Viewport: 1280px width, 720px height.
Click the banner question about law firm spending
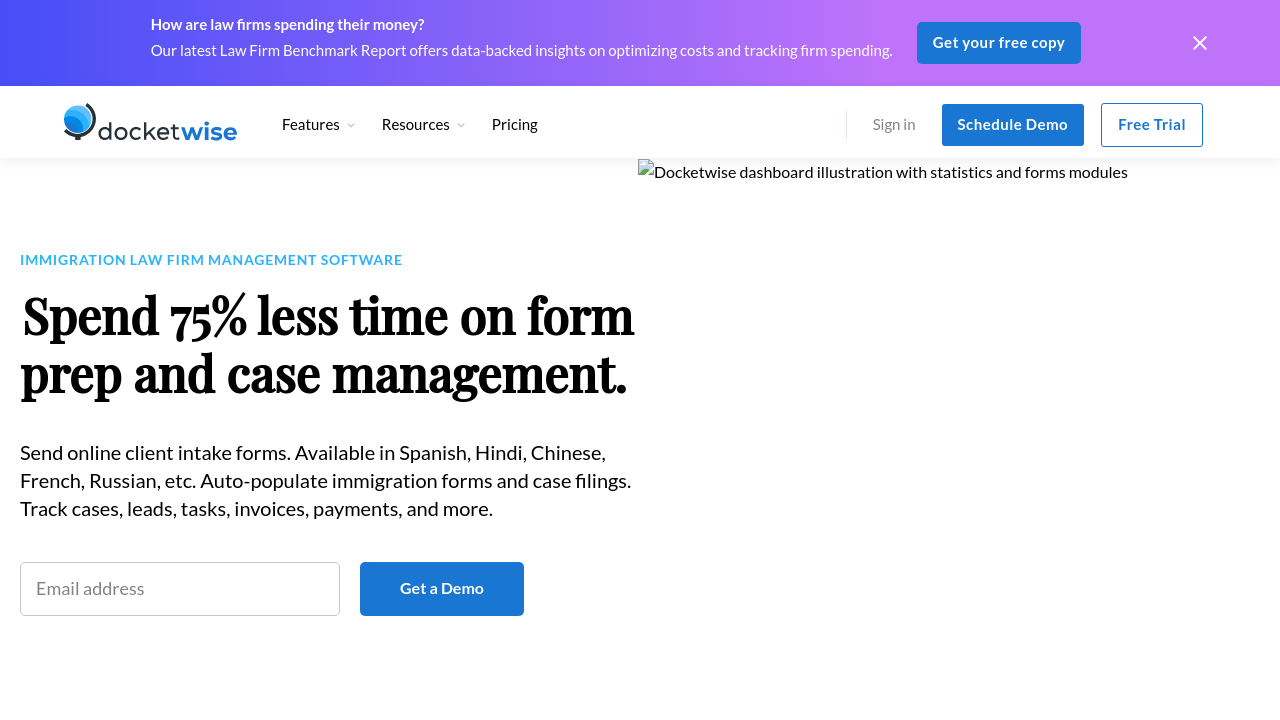[287, 25]
